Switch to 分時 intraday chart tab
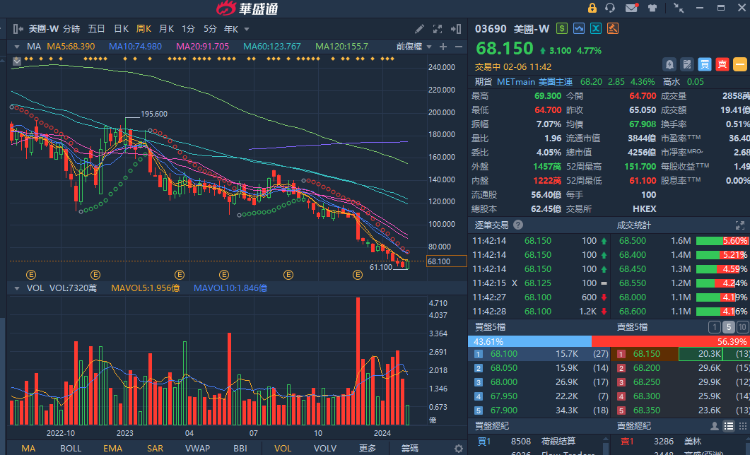The height and width of the screenshot is (455, 750). click(x=71, y=29)
